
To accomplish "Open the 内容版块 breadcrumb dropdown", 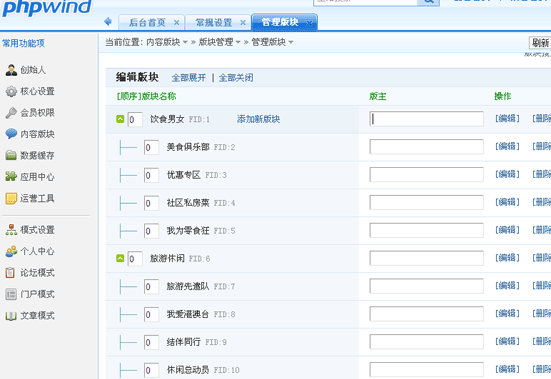I will tap(185, 43).
